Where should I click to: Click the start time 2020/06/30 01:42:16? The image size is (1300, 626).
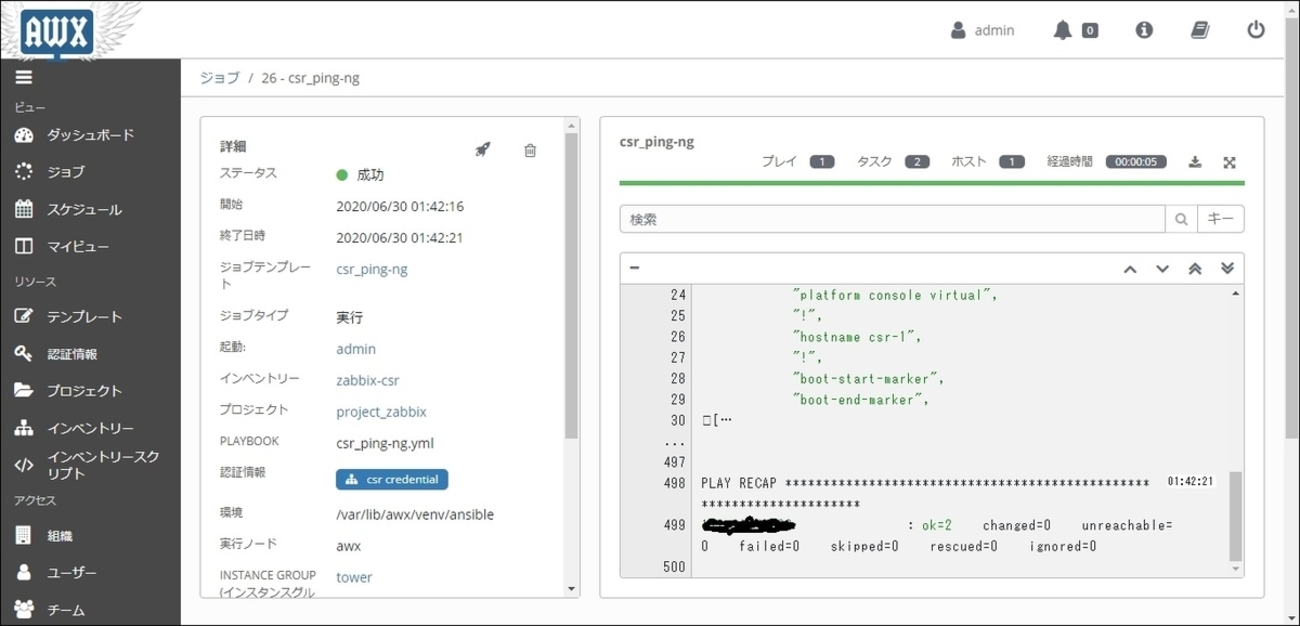pos(400,207)
